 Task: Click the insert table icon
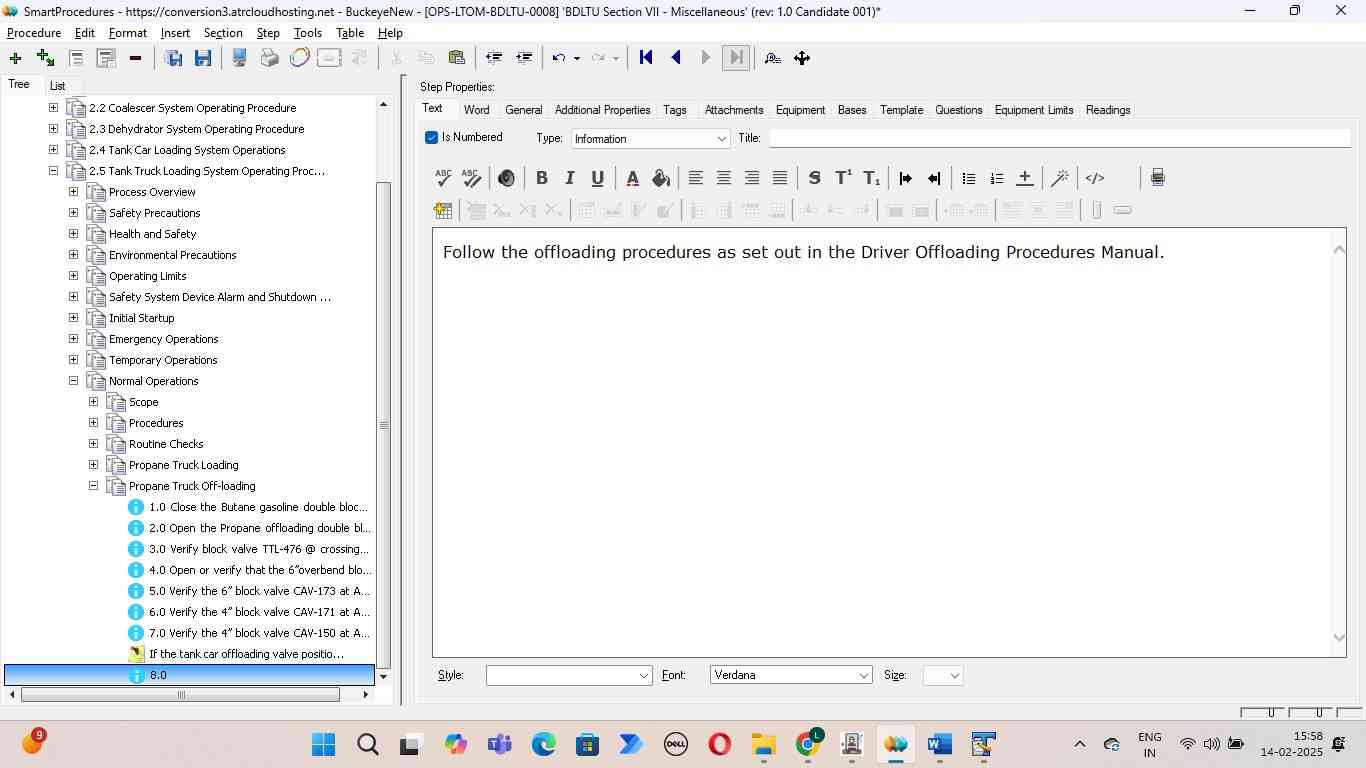tap(443, 210)
